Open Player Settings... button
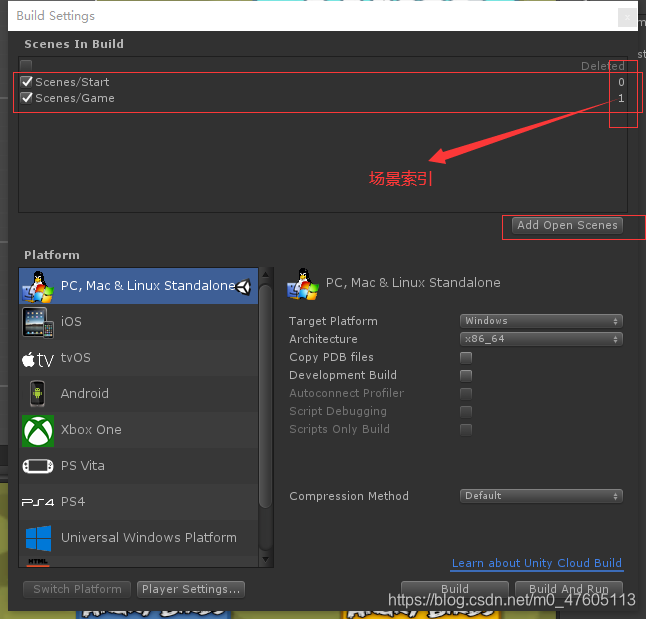This screenshot has width=646, height=619. pos(191,589)
